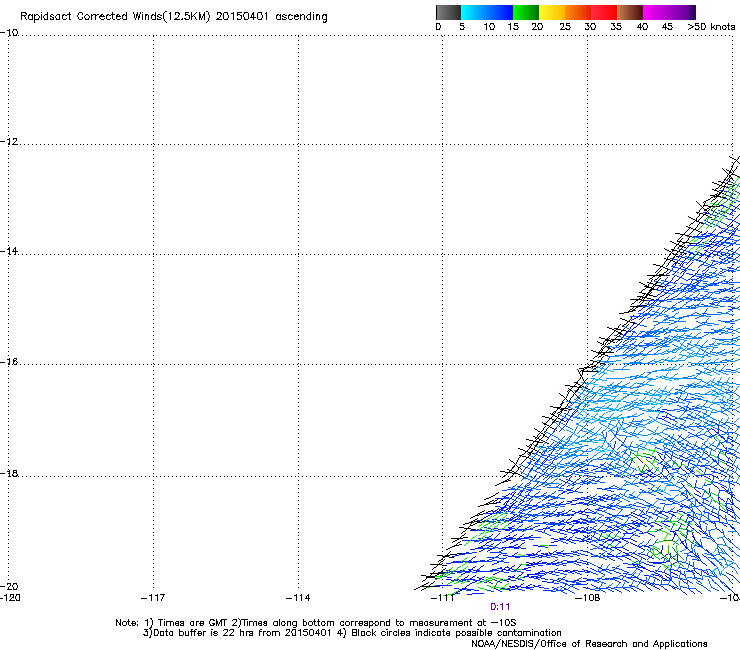The image size is (740, 650).
Task: Click the 'NOAA/NESDIS/Office of Research and Applications' credit
Action: tap(589, 644)
